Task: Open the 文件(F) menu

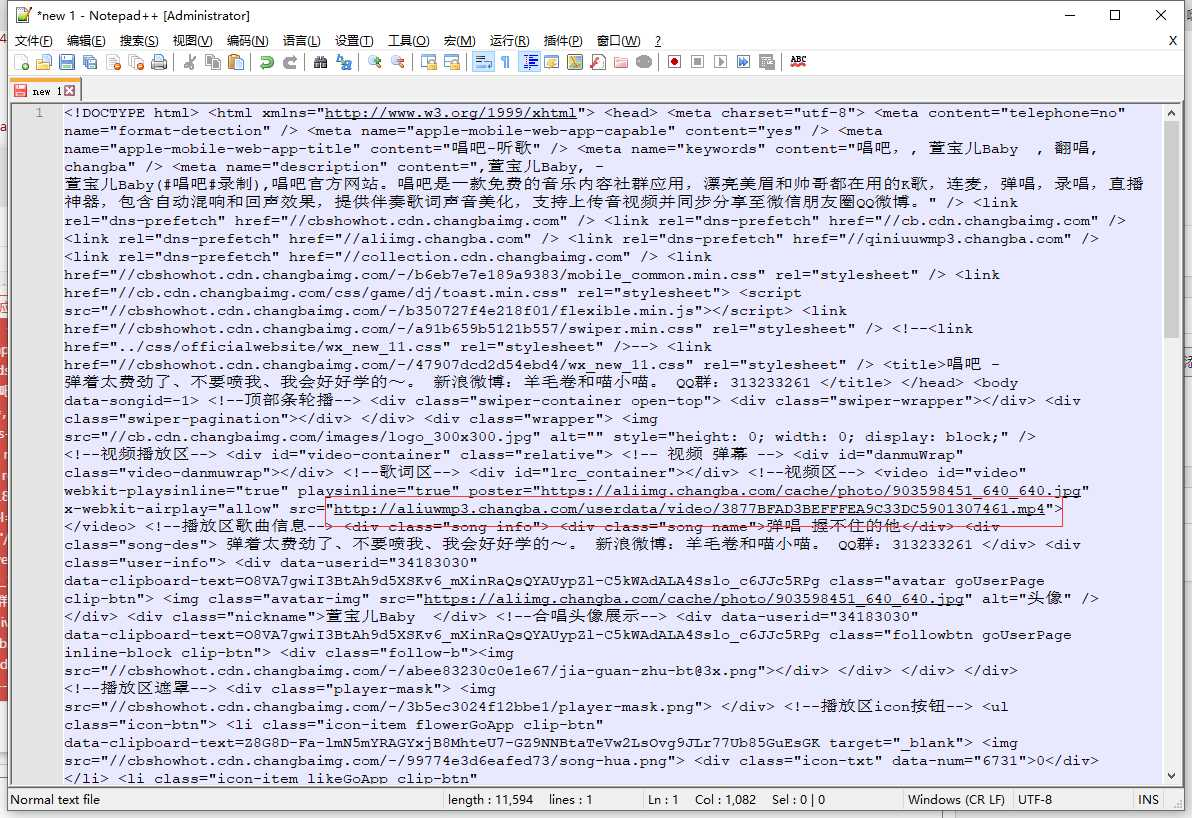Action: pos(33,40)
